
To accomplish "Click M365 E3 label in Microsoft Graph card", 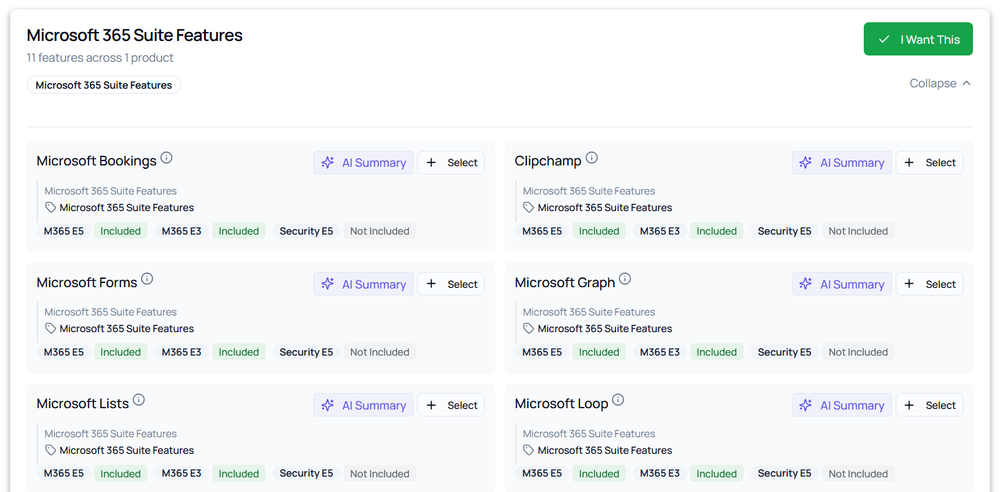I will [x=659, y=352].
